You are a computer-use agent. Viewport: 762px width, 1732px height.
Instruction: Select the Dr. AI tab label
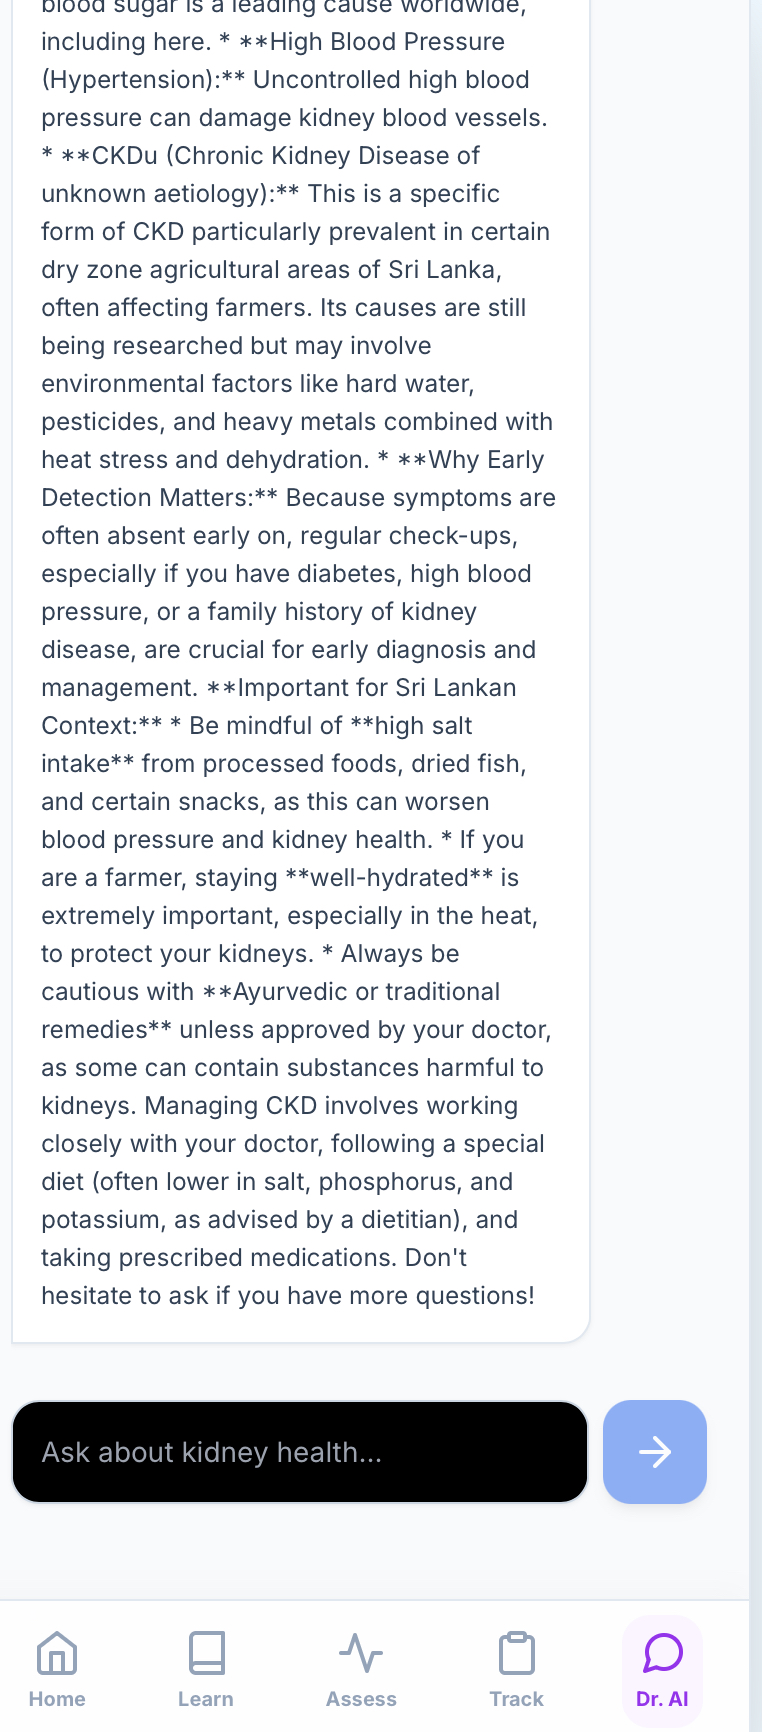click(662, 1699)
